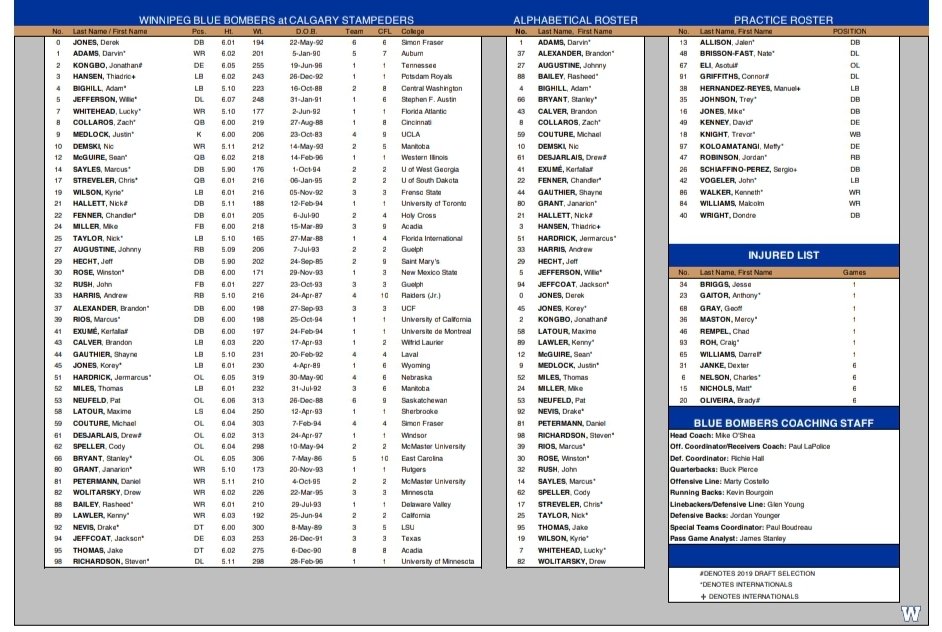Click the '+ DENOTES INTERNATIONALS' legend note
942x632 pixels.
pos(750,597)
